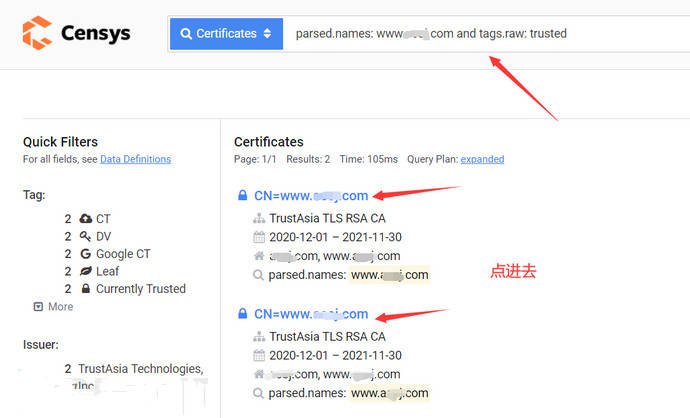Click the magnifier icon in Certificates button
This screenshot has height=418, width=690.
tap(186, 34)
